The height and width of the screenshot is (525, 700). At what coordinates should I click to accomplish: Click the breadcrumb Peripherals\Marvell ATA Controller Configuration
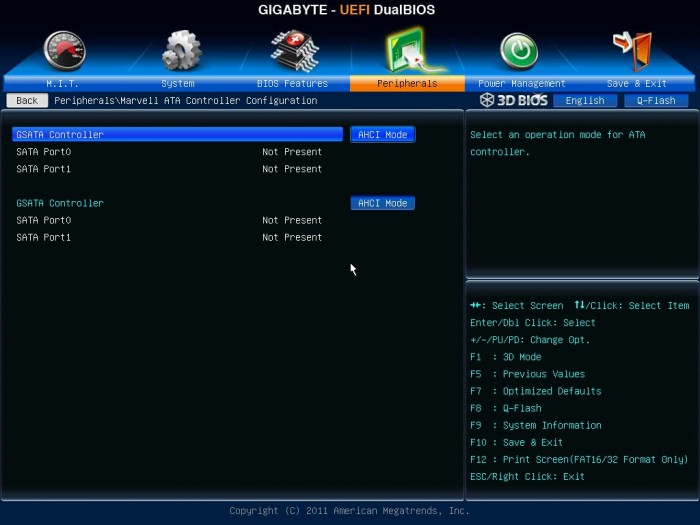[x=186, y=100]
